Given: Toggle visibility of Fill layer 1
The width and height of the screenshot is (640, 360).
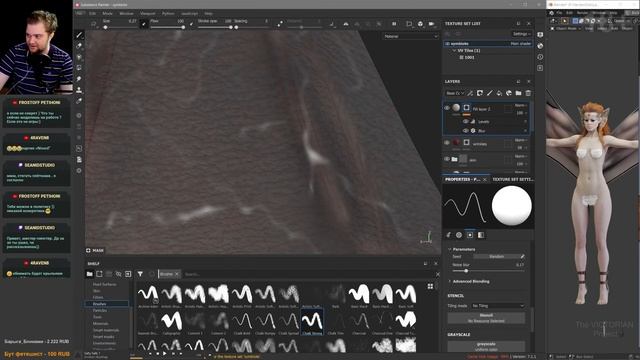Looking at the screenshot, I should [447, 108].
